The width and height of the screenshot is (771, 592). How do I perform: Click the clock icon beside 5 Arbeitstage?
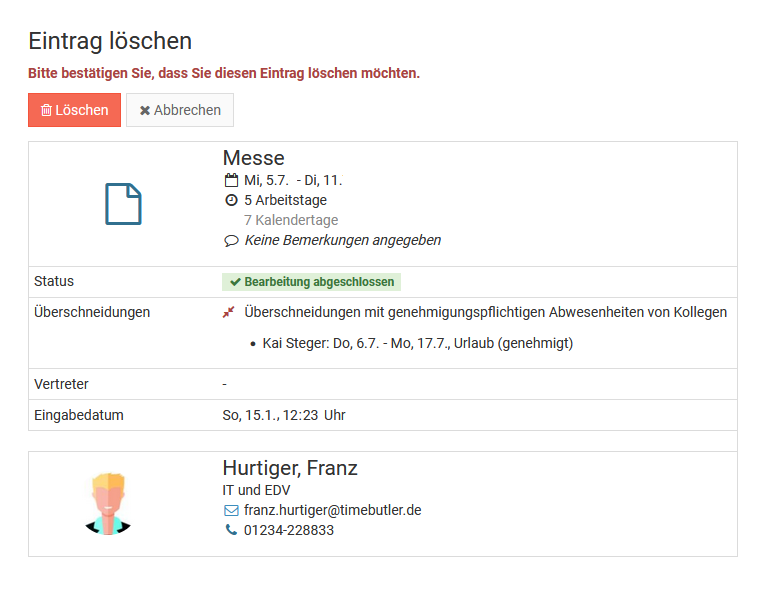231,200
